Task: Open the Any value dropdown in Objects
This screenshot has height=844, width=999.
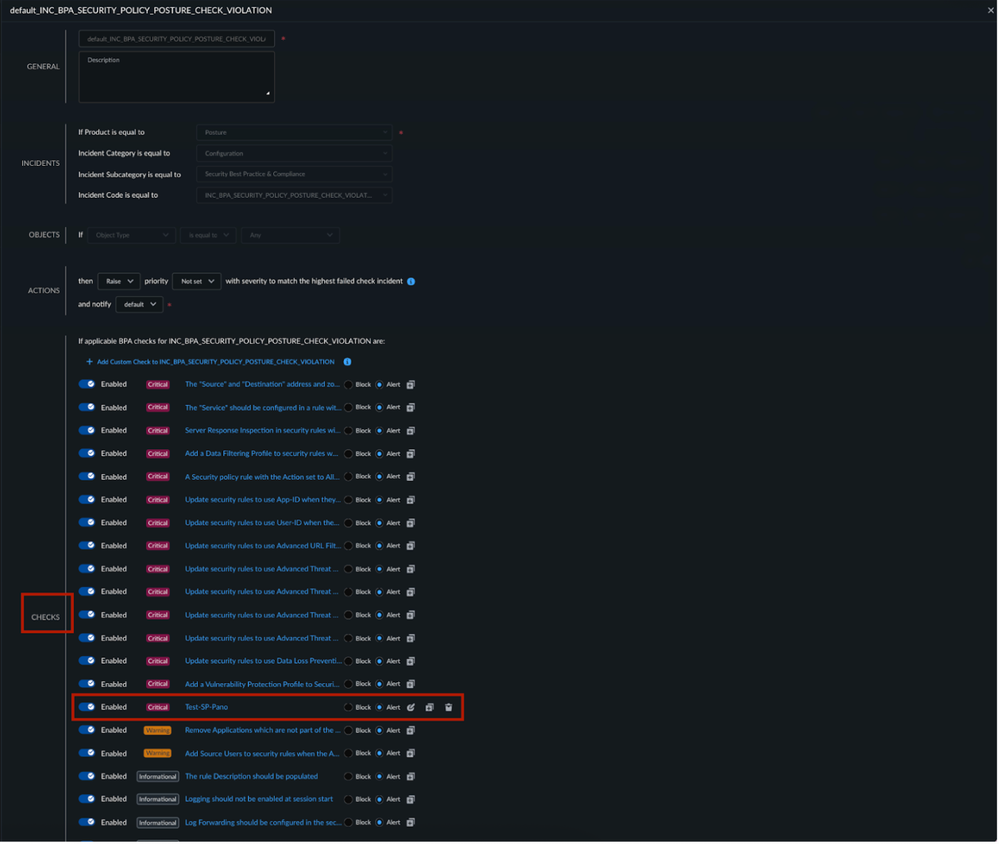Action: click(x=291, y=236)
